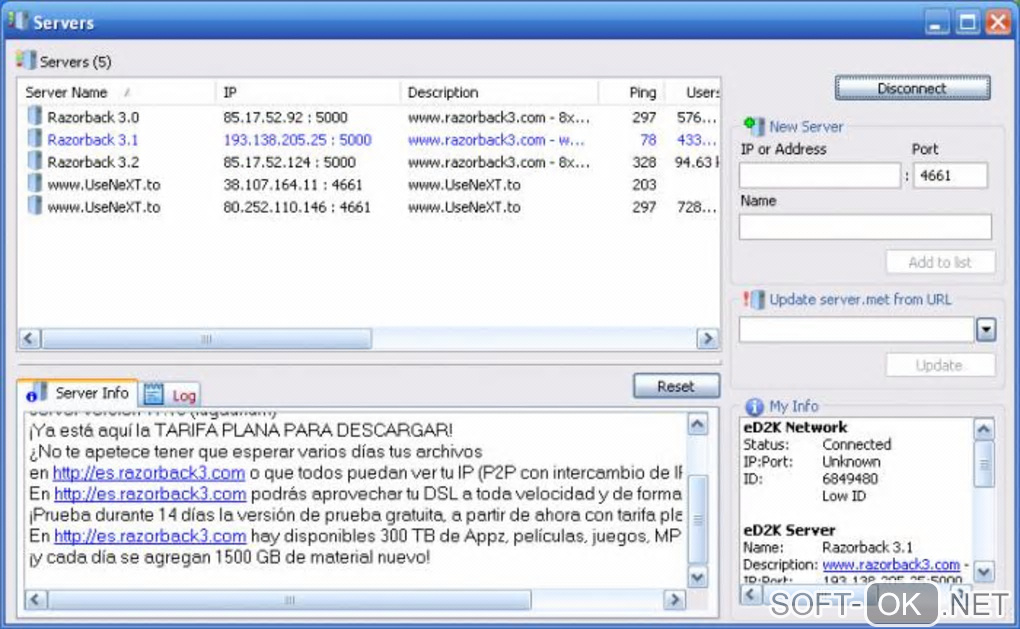Open the server.met URL dropdown

[x=986, y=330]
